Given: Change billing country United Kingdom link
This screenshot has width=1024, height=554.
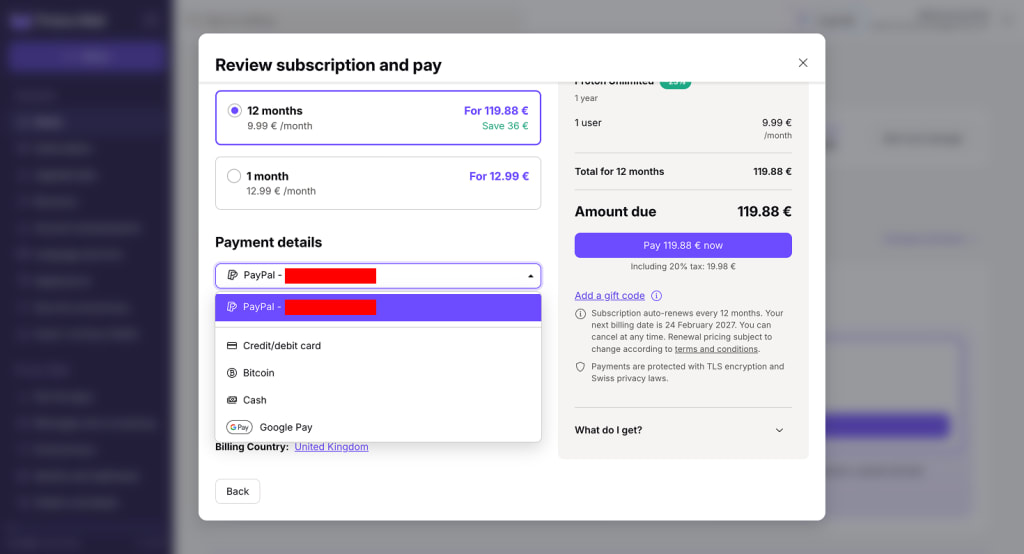Looking at the screenshot, I should pos(331,447).
